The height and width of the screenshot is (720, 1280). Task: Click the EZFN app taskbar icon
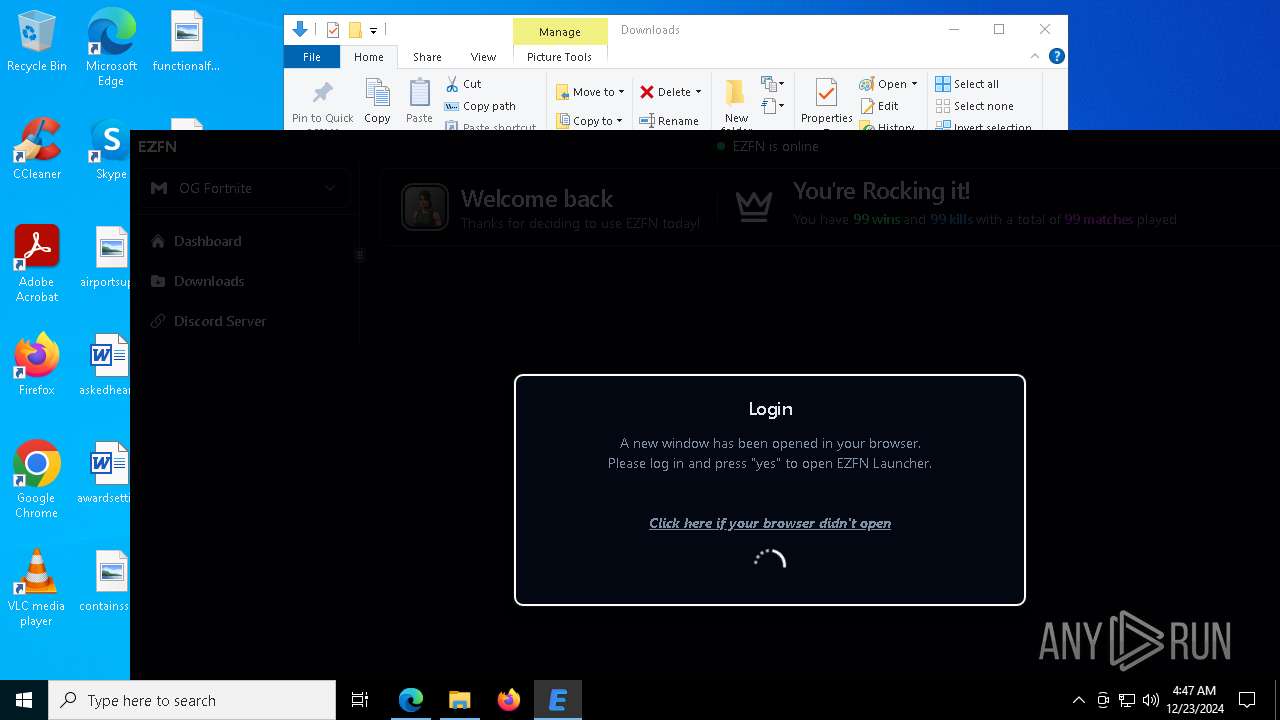(x=558, y=700)
